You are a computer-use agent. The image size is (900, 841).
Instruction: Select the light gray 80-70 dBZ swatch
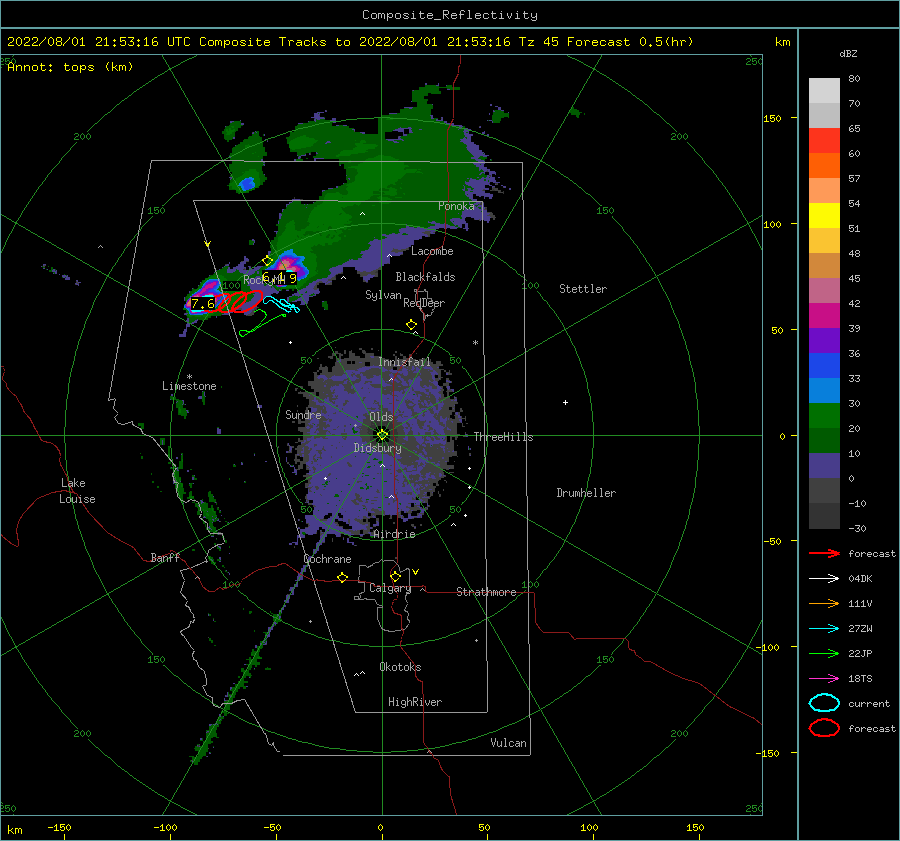click(824, 91)
